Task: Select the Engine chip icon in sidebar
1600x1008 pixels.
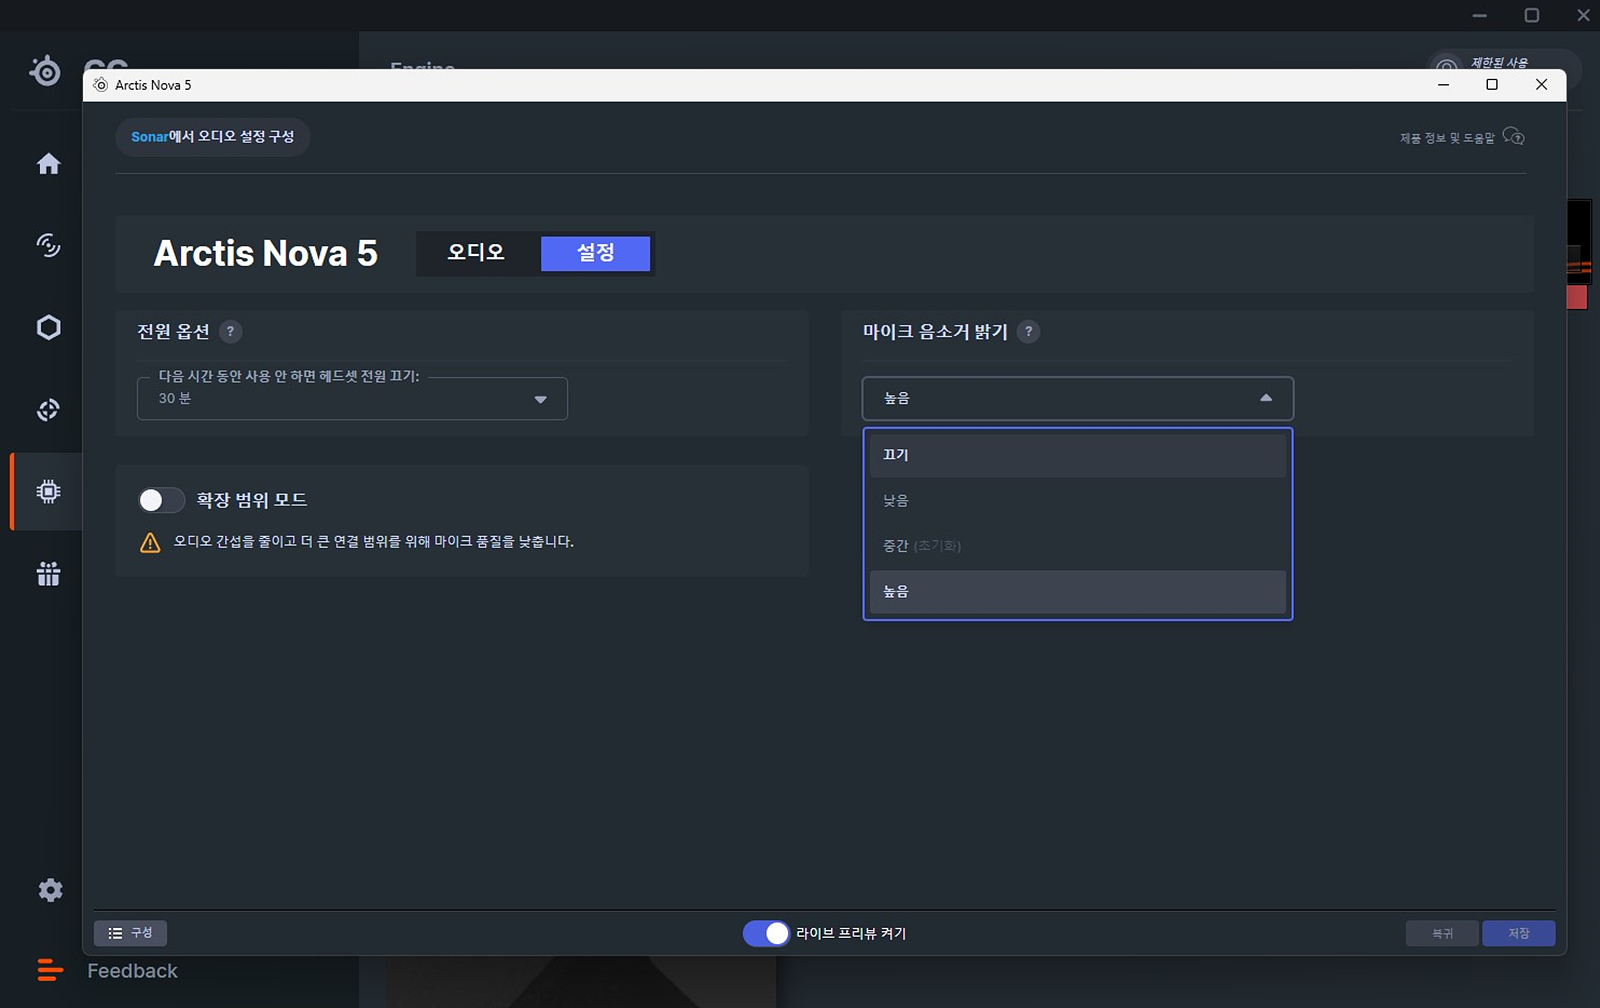Action: 48,491
